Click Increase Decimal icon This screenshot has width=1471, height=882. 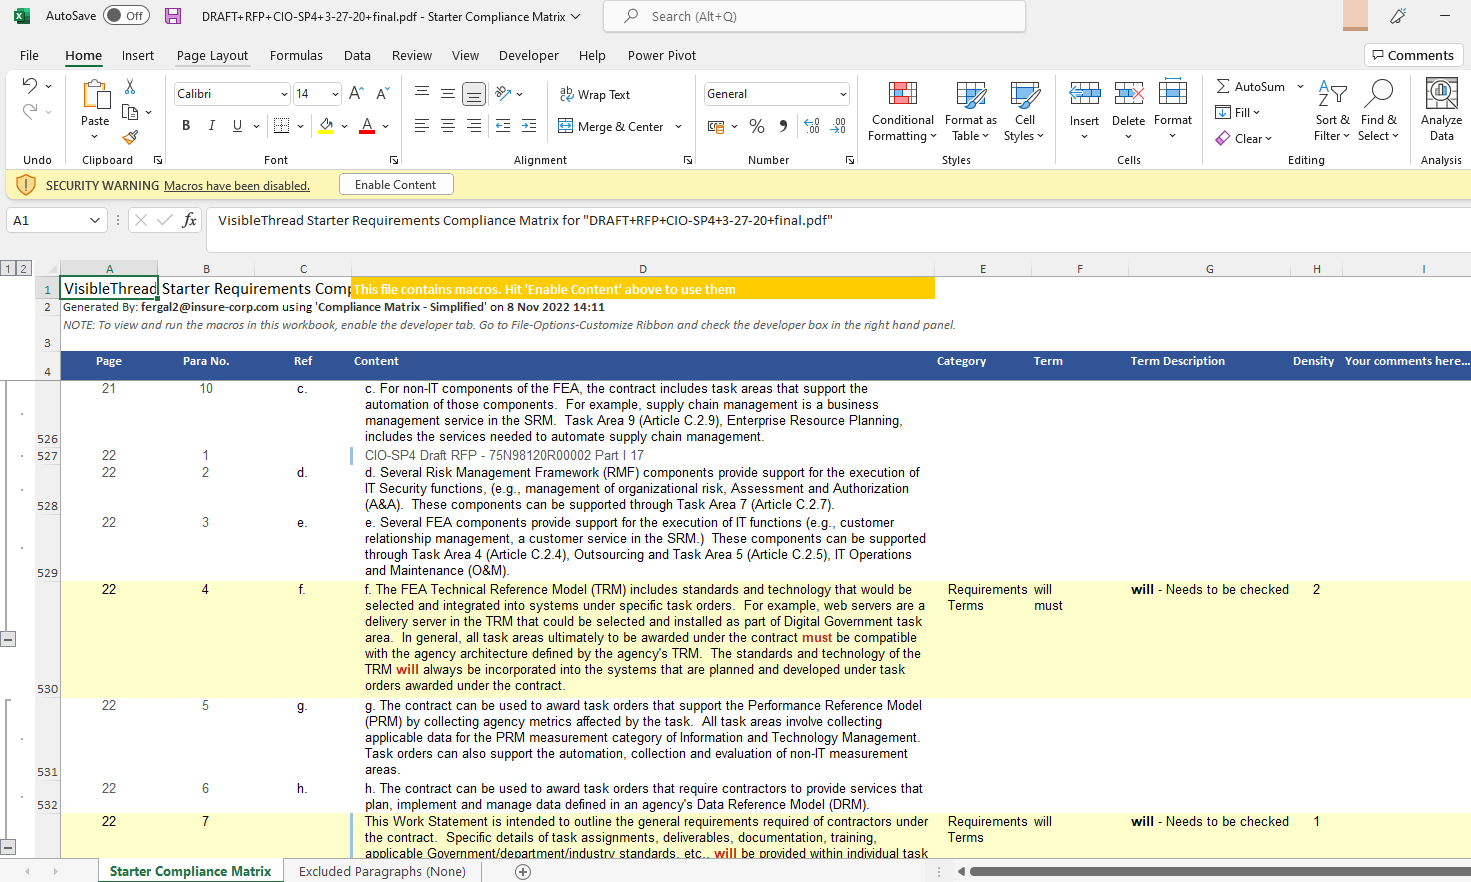[812, 126]
